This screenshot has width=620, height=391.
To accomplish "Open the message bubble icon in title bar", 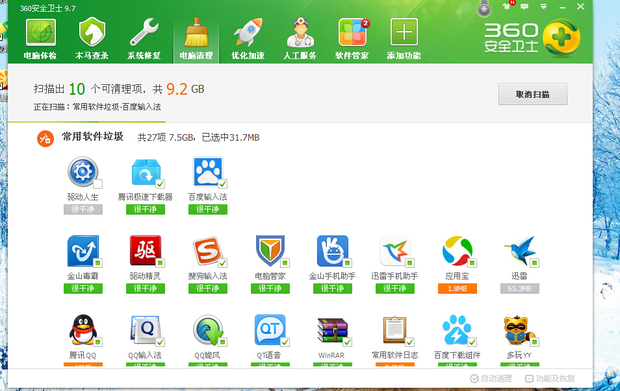I will [525, 6].
